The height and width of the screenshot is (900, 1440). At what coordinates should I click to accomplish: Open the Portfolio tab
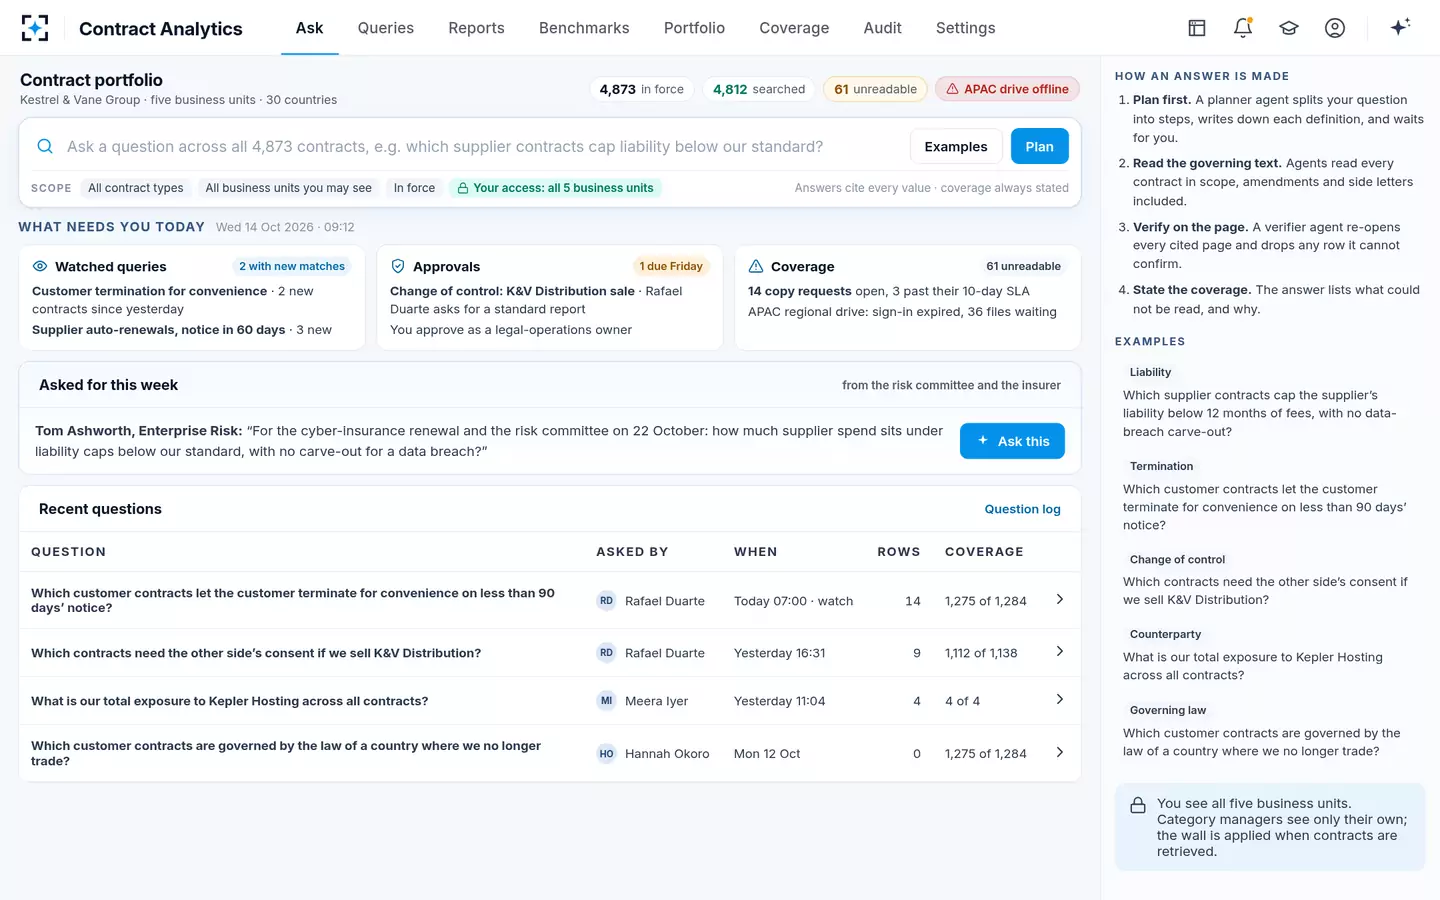(694, 28)
